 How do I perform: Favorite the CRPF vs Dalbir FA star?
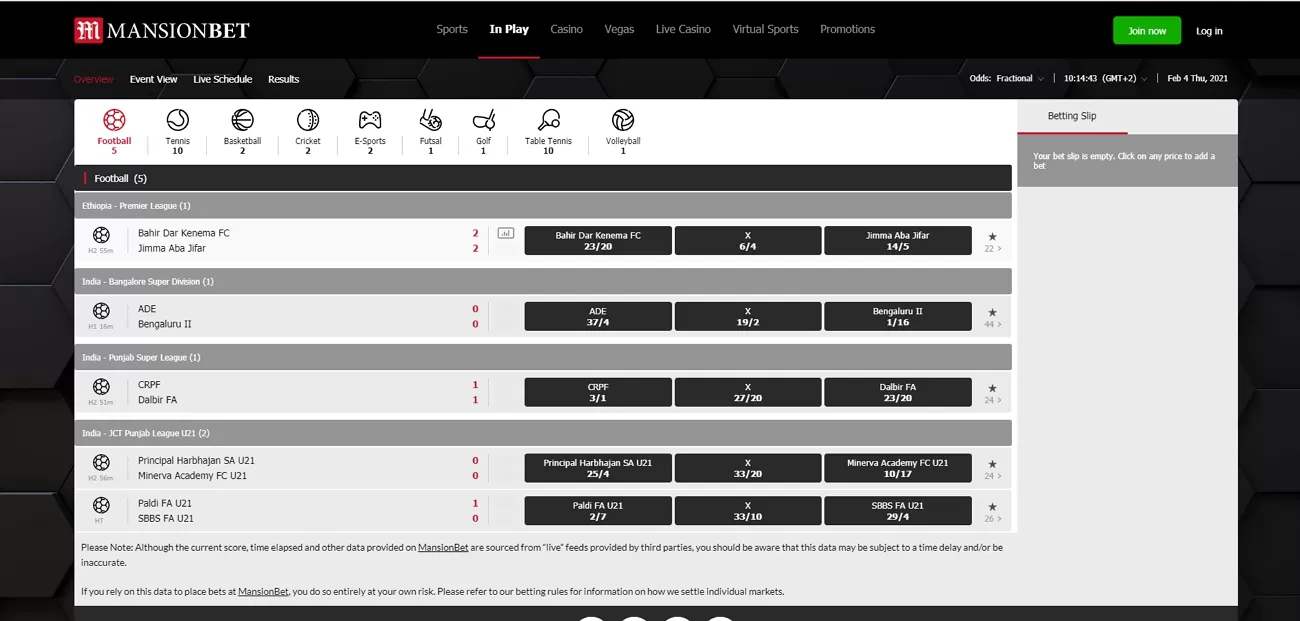992,388
